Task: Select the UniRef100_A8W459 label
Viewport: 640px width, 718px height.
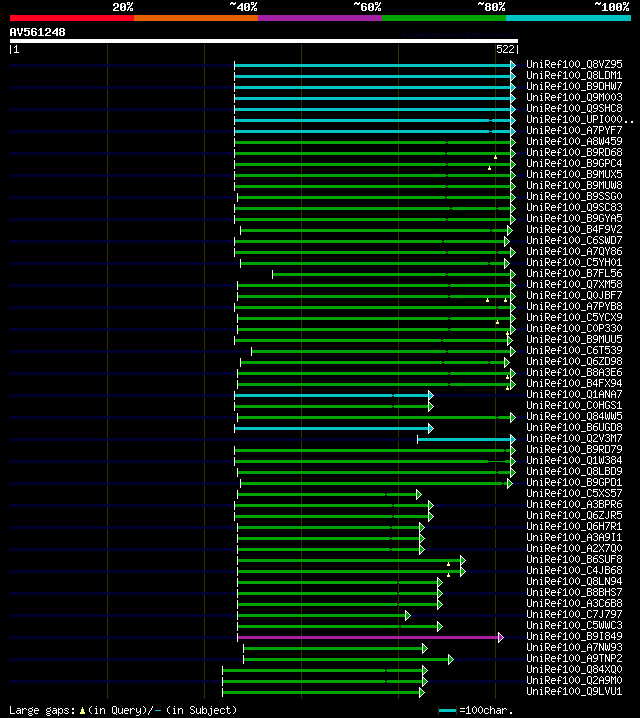Action: (574, 141)
